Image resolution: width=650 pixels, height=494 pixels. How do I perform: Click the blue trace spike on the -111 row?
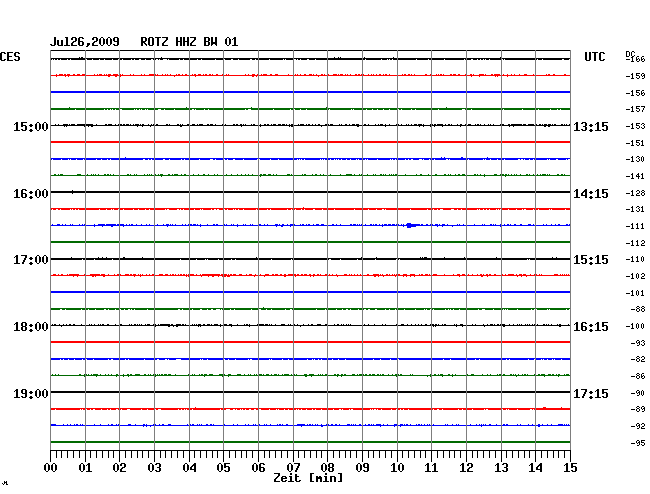(x=410, y=225)
